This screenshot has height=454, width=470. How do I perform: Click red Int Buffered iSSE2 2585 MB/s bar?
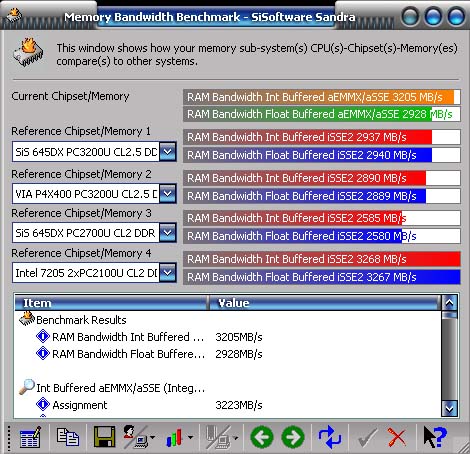322,218
